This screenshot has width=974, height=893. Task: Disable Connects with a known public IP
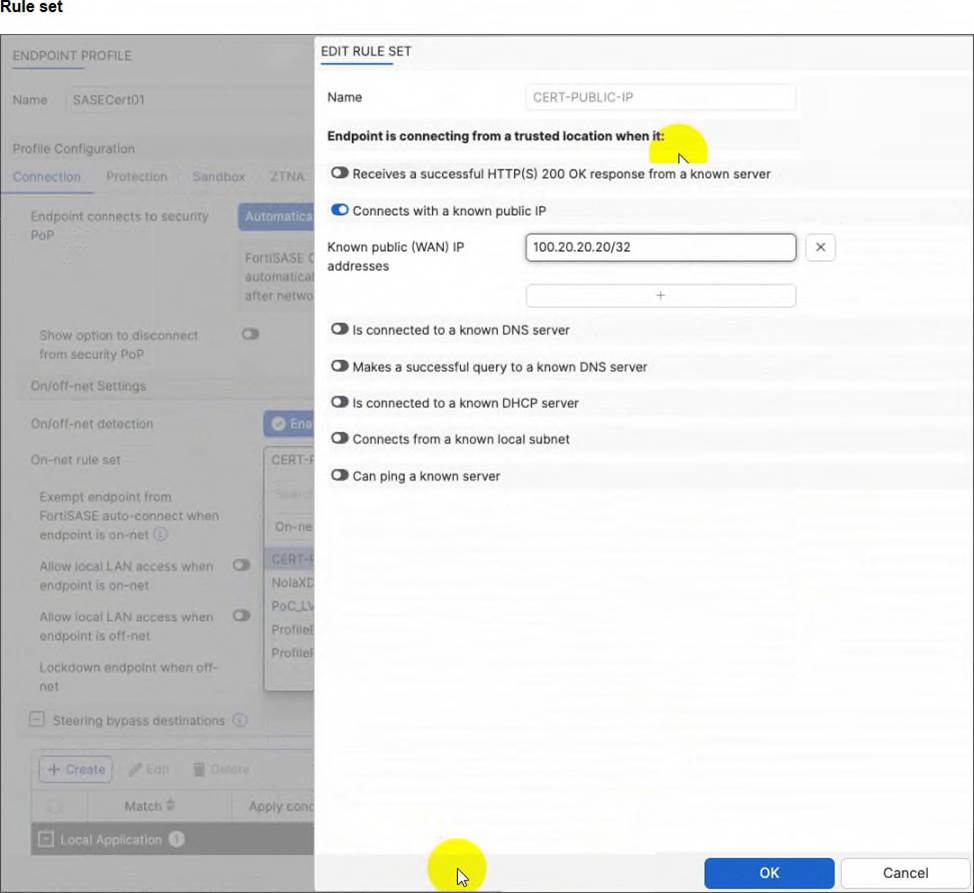(339, 210)
